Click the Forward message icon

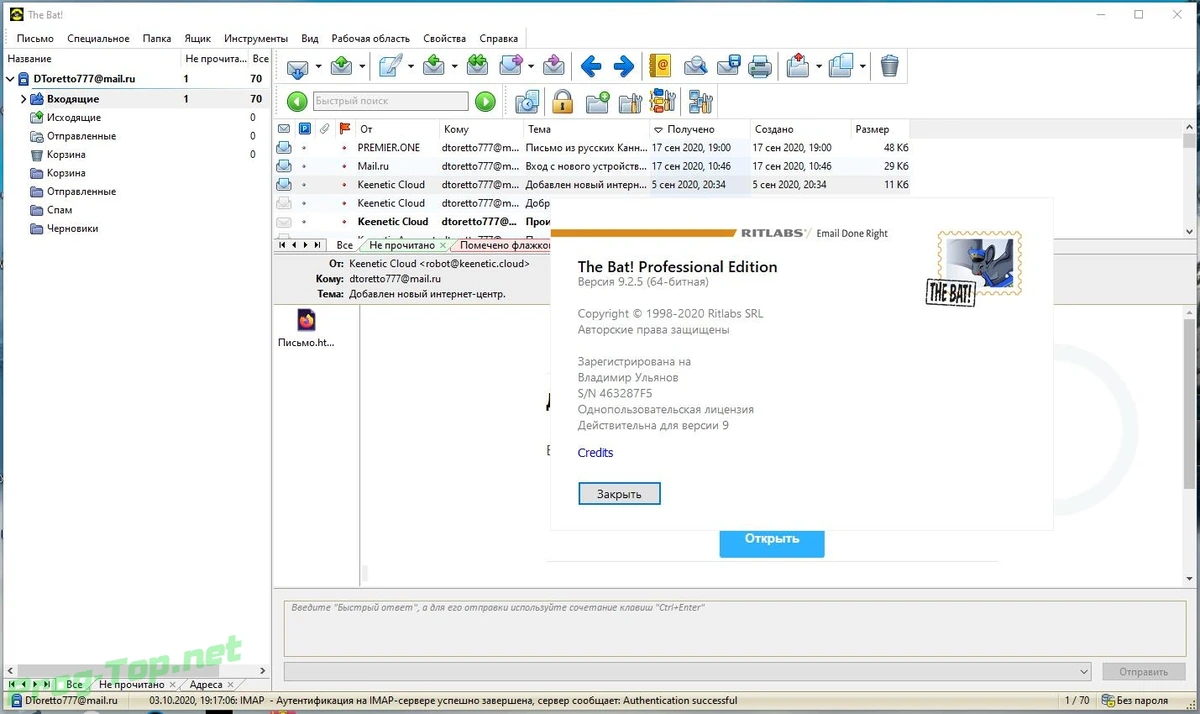511,67
